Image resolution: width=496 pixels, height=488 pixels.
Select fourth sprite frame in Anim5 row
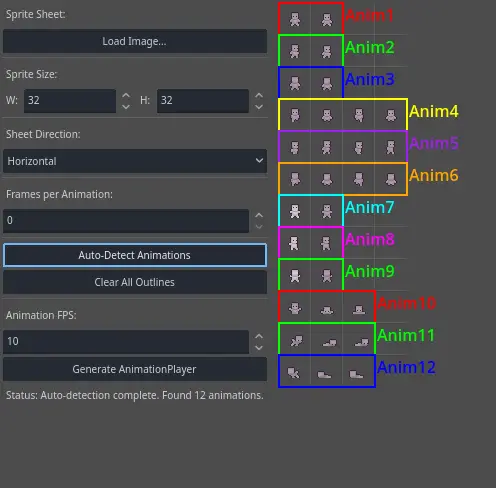pyautogui.click(x=391, y=147)
